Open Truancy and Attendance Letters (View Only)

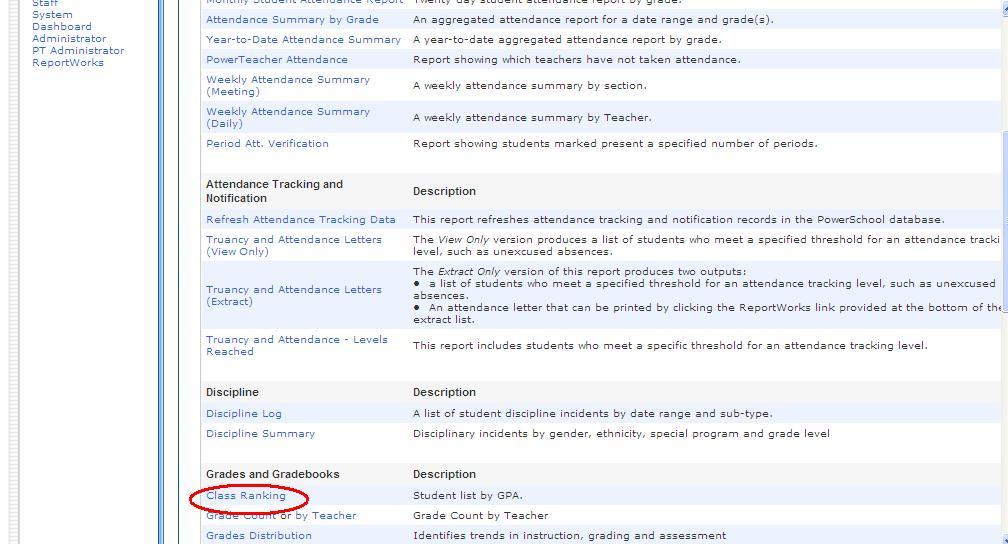click(294, 246)
